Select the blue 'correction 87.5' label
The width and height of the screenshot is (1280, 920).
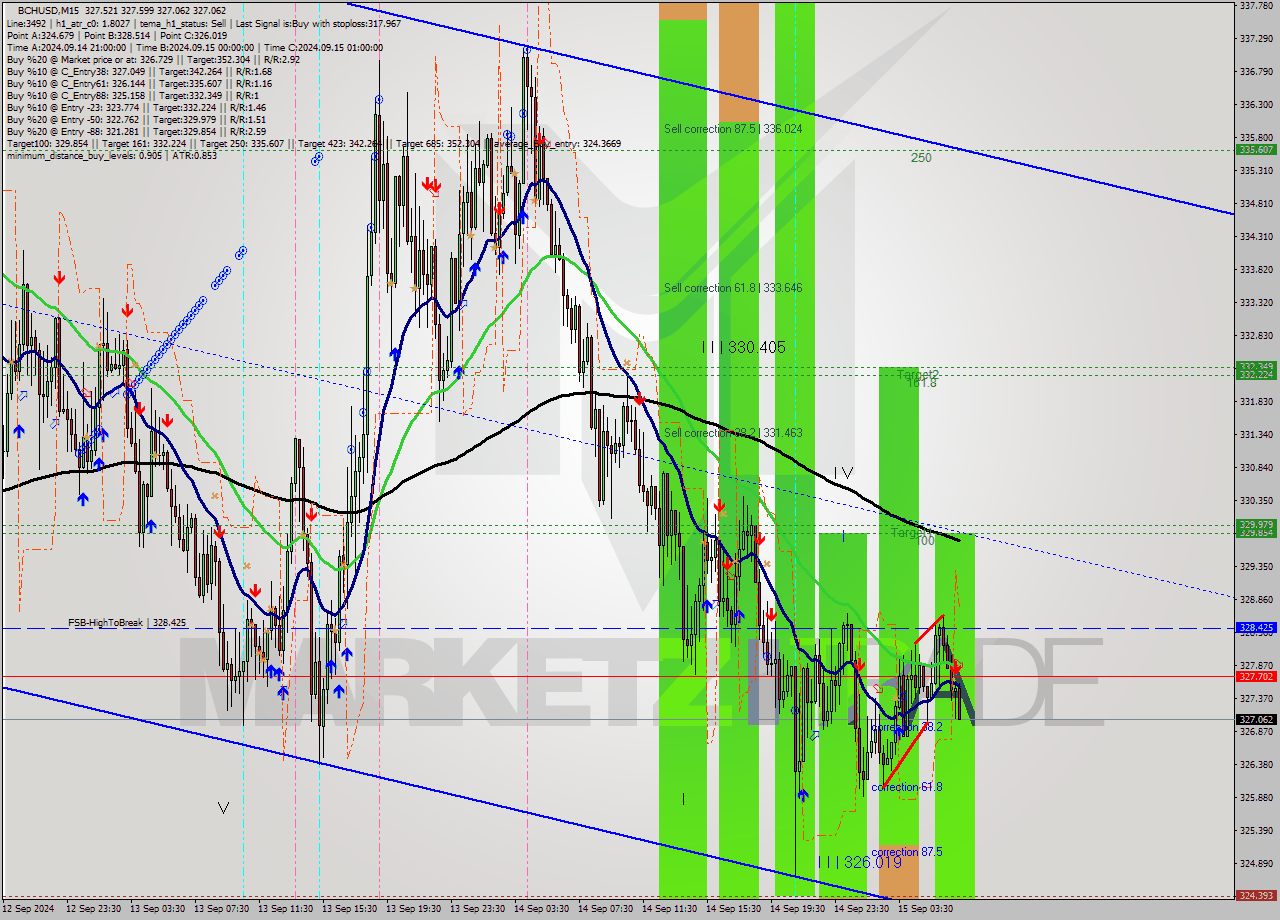[906, 852]
